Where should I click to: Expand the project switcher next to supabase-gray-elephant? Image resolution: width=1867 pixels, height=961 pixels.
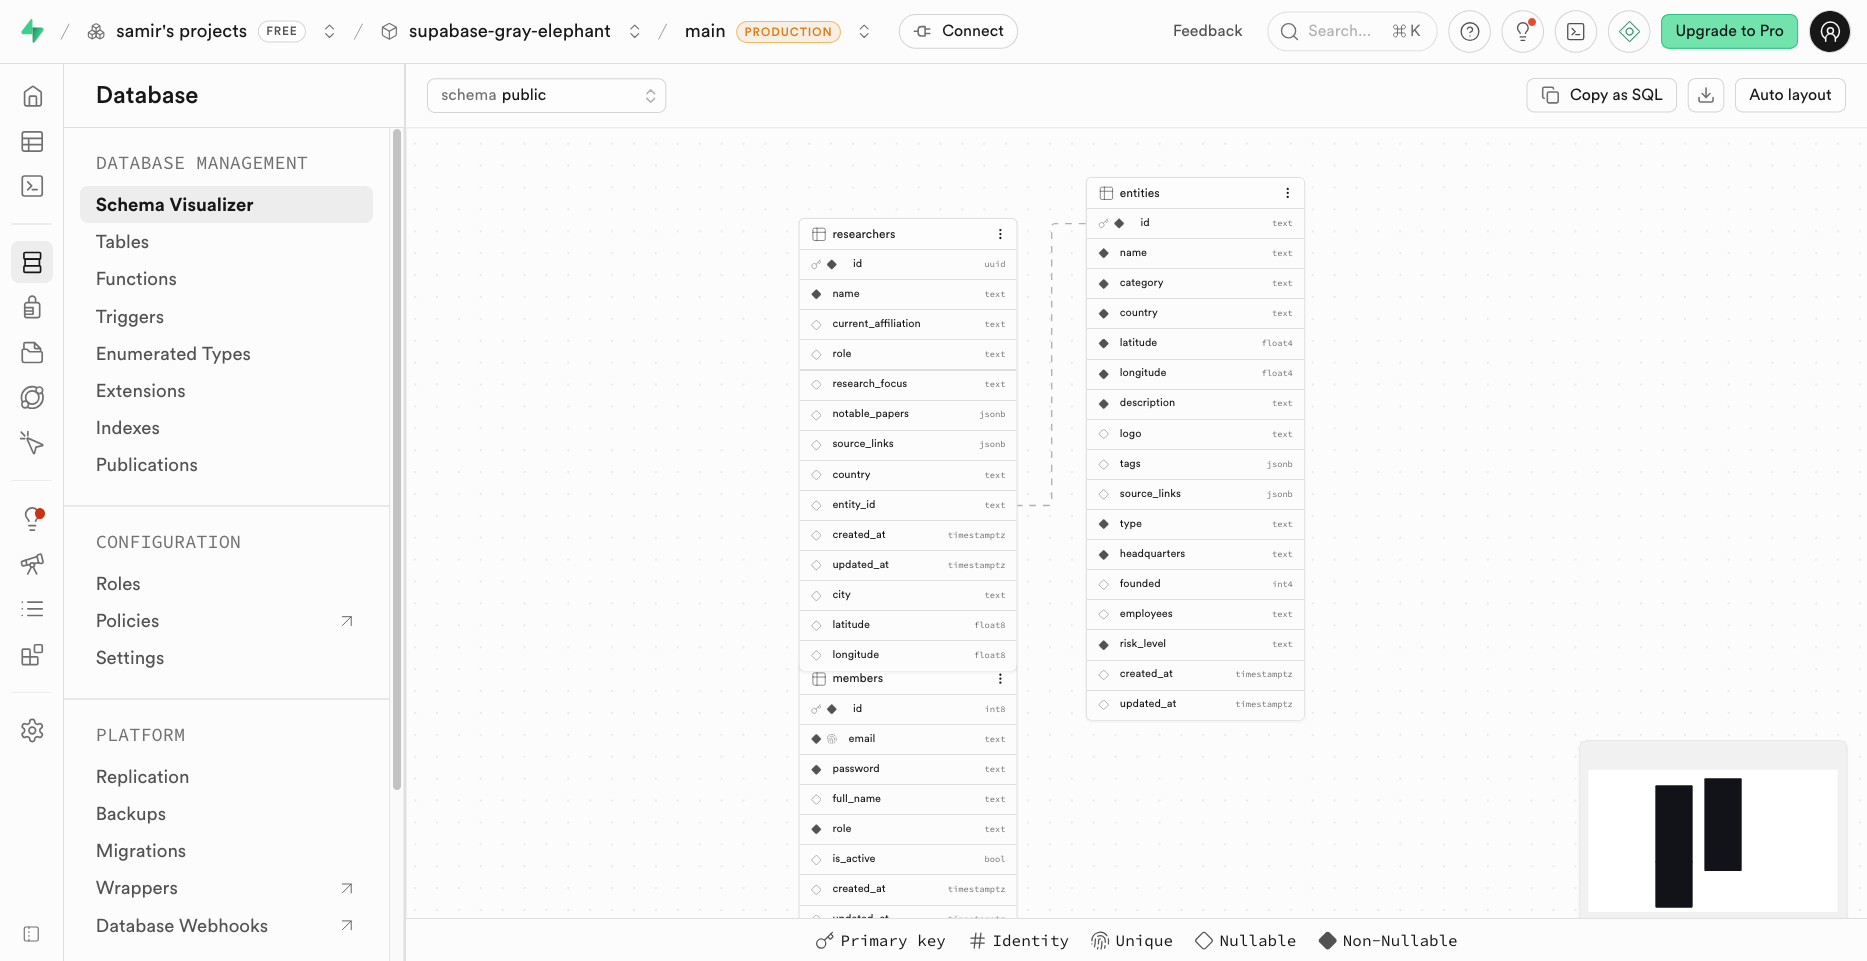pyautogui.click(x=635, y=32)
